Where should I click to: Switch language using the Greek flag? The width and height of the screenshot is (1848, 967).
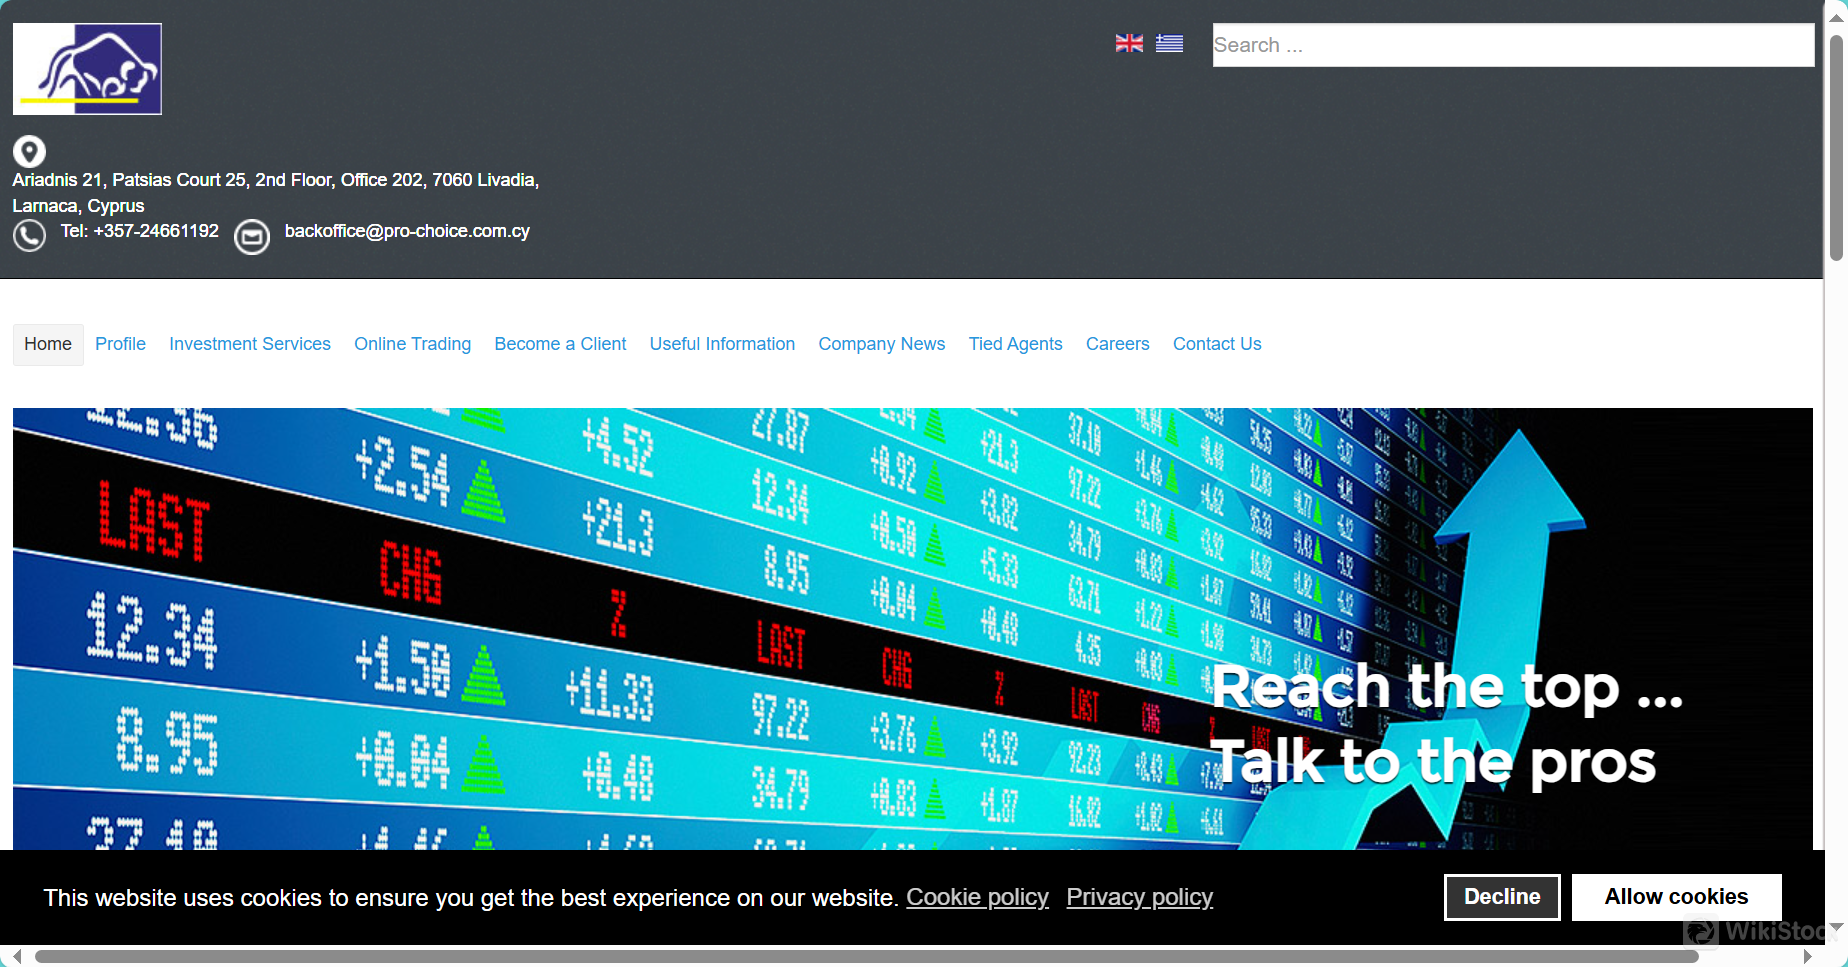[1169, 43]
